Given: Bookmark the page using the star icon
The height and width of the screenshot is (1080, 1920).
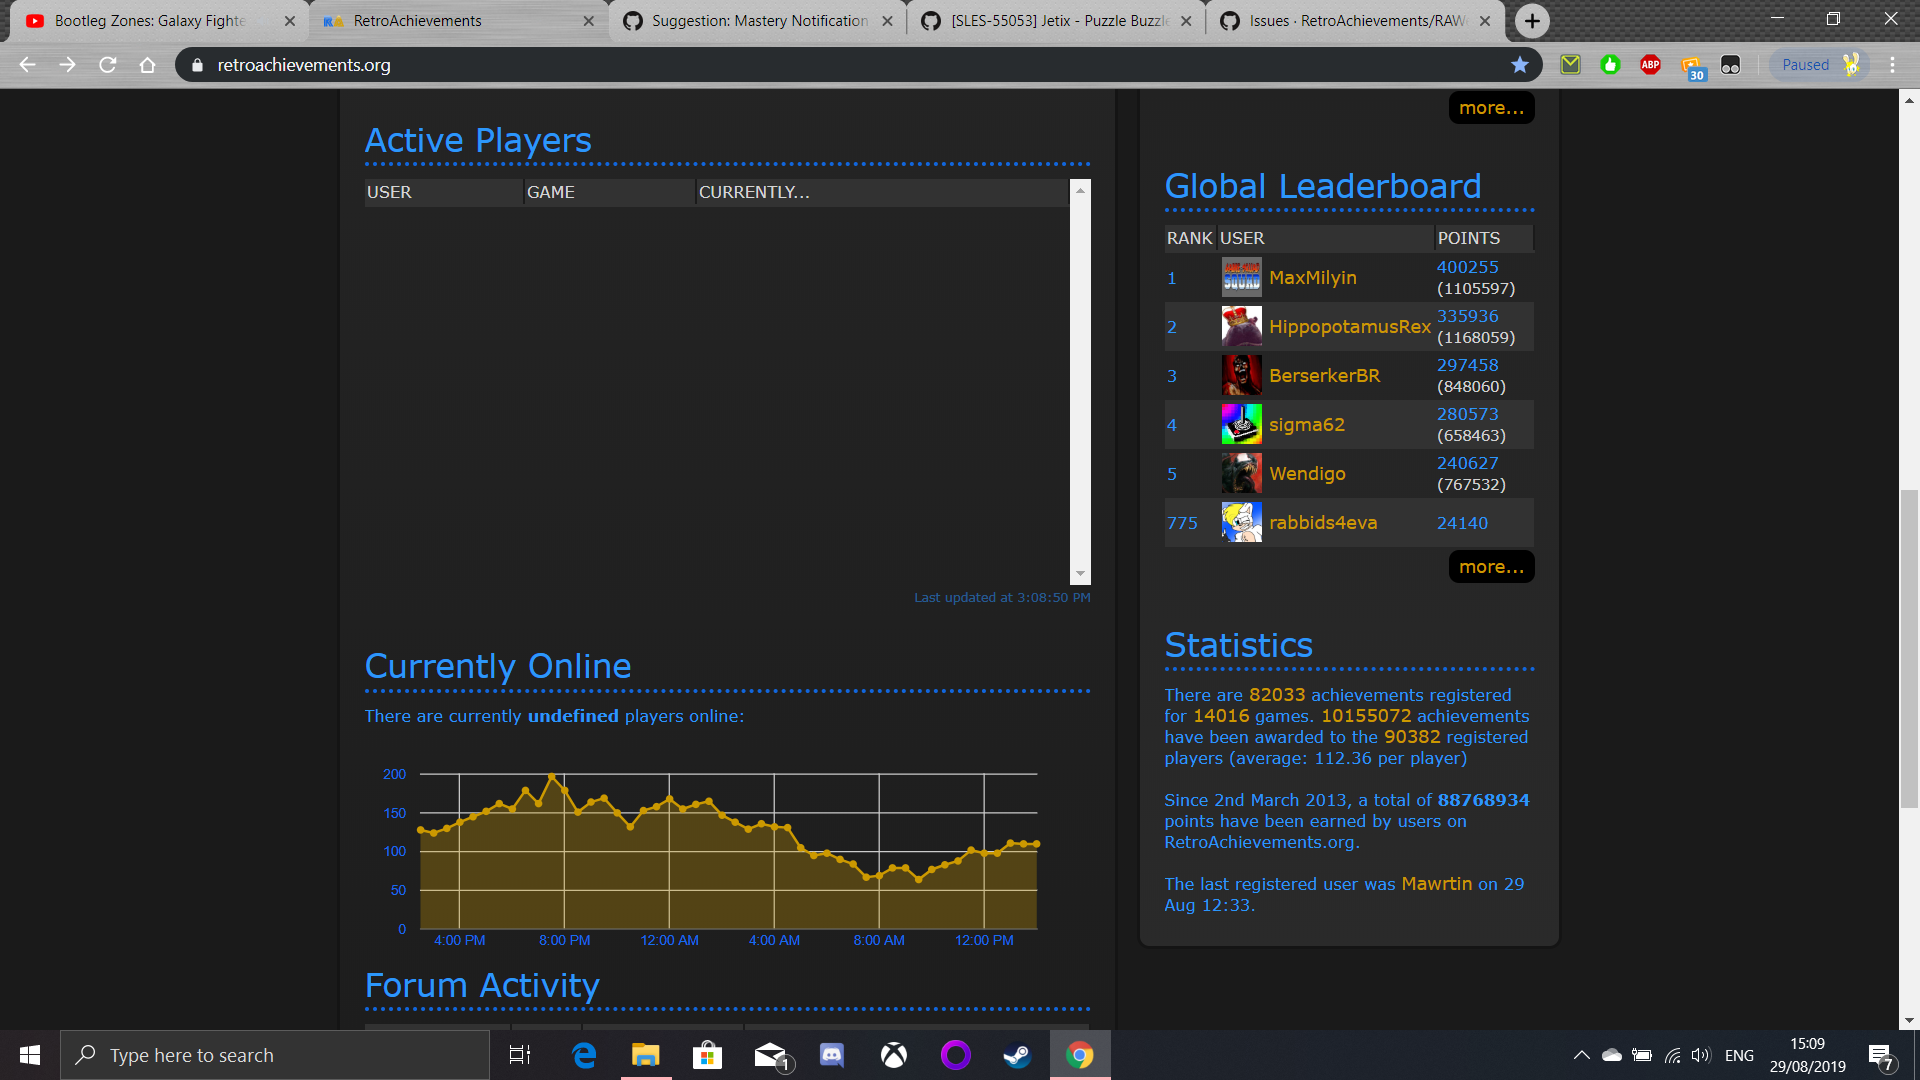Looking at the screenshot, I should click(1521, 64).
